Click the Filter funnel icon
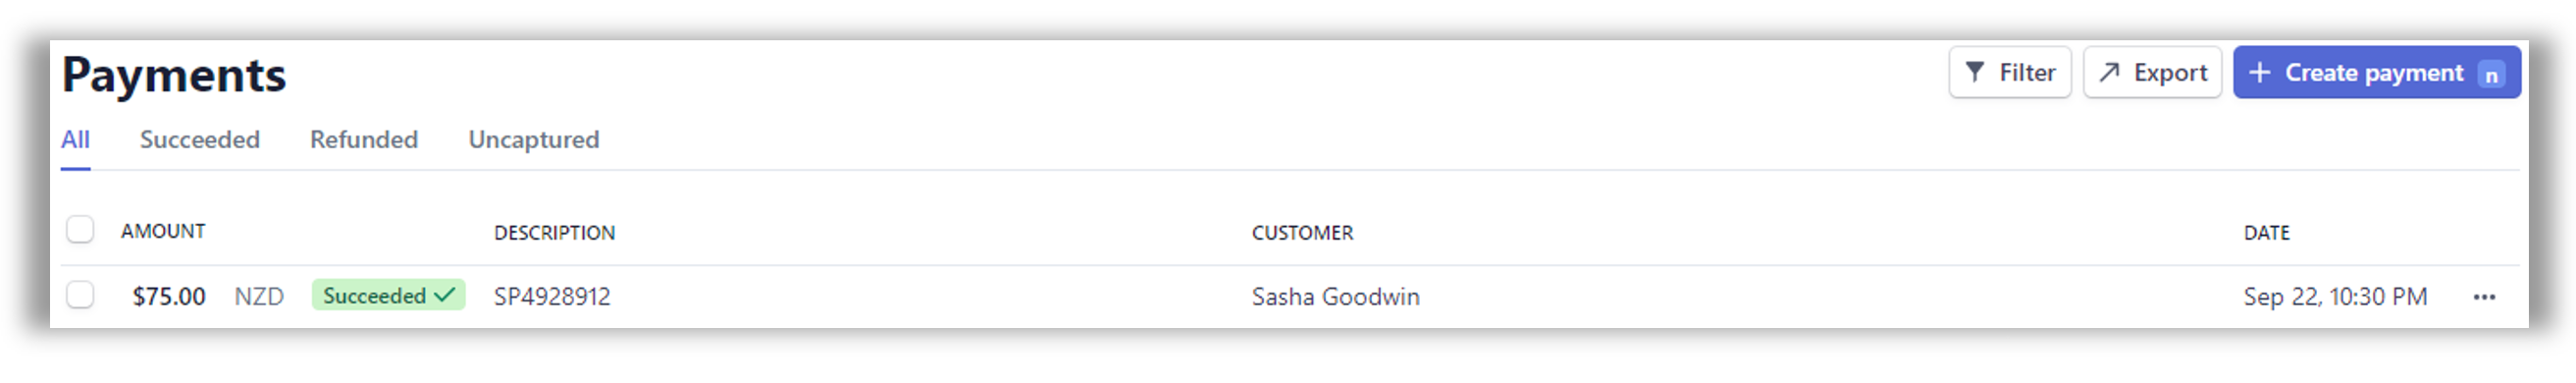 pos(1974,72)
